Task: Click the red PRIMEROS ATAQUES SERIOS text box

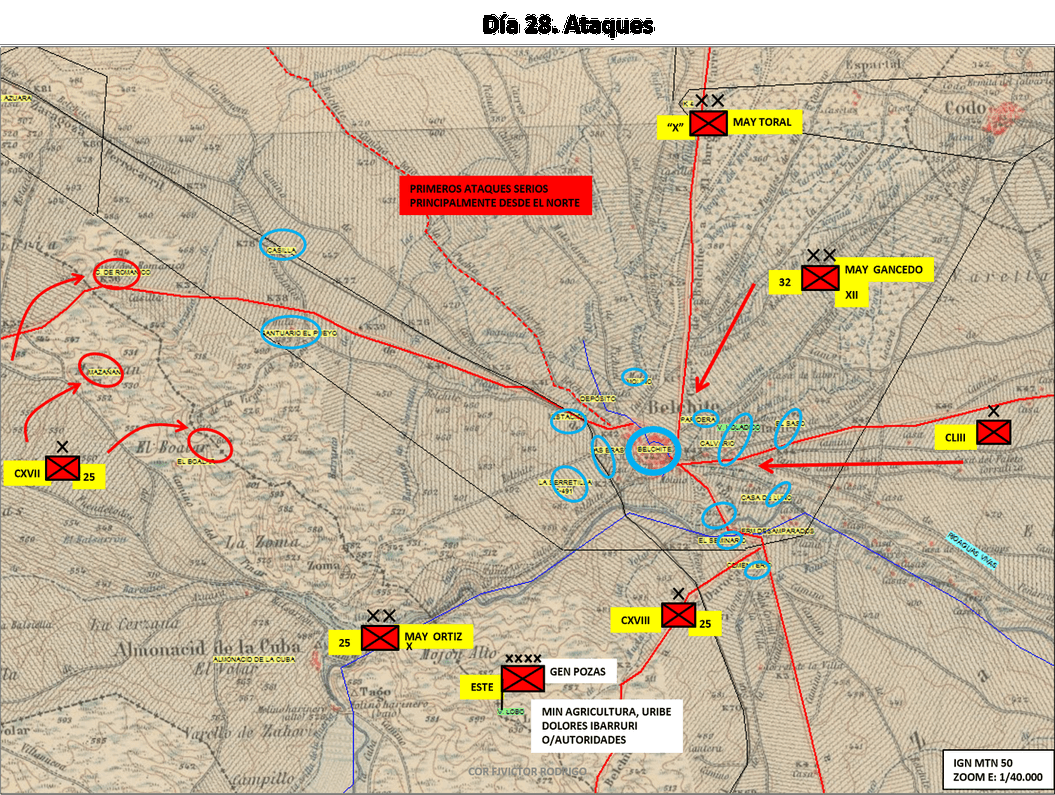Action: pos(495,196)
